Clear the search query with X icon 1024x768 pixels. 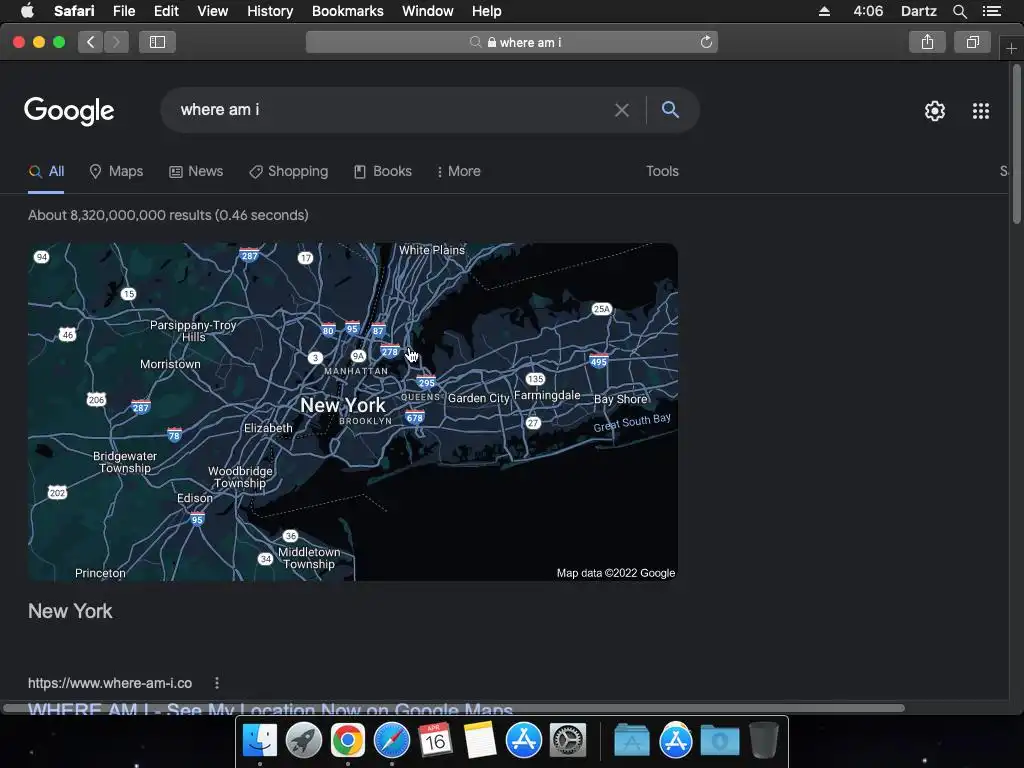tap(622, 110)
